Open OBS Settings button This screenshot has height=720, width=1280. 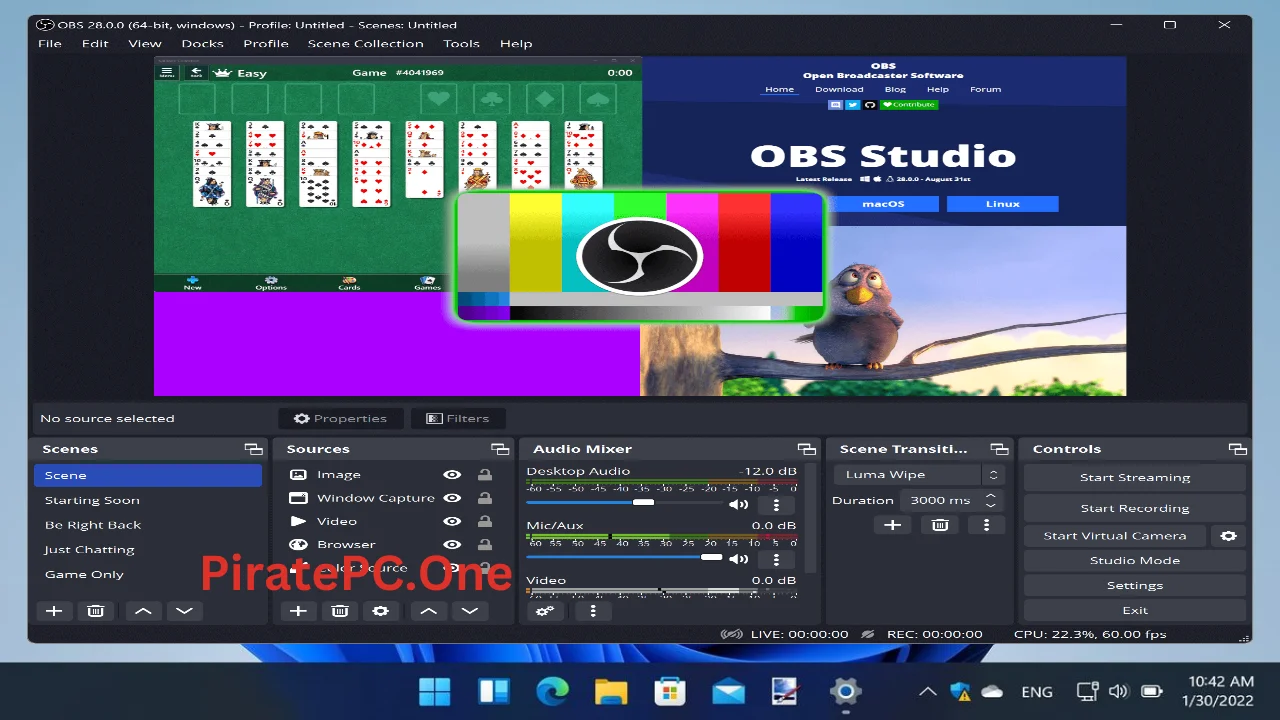click(1135, 586)
